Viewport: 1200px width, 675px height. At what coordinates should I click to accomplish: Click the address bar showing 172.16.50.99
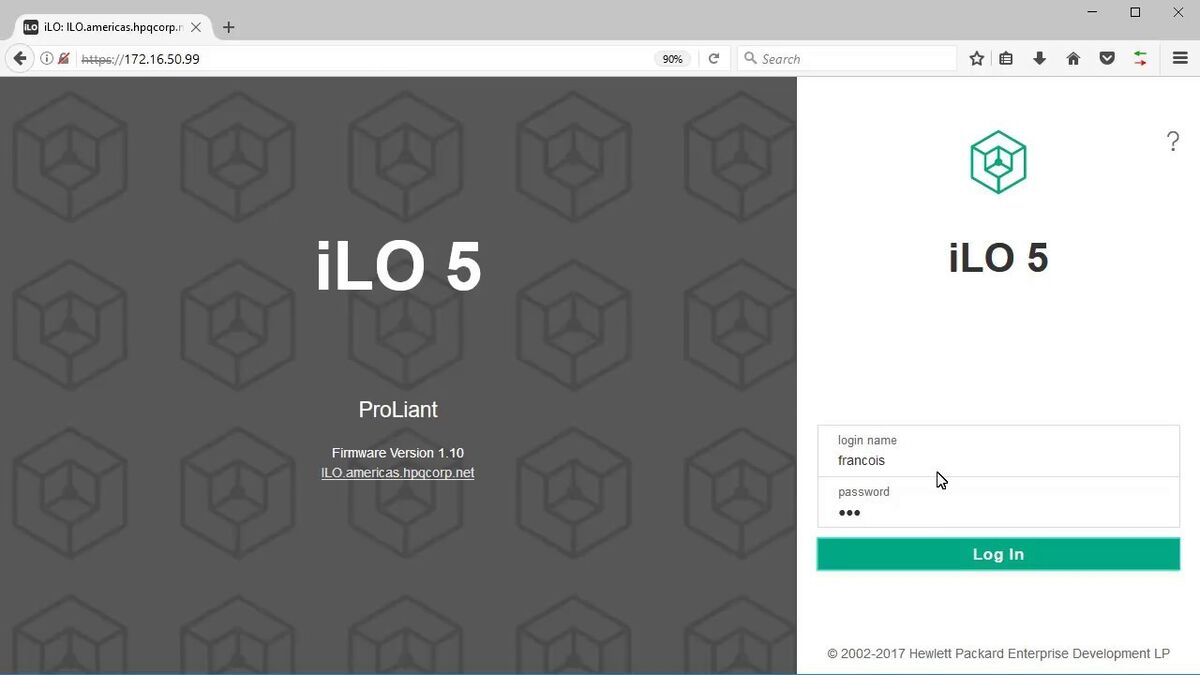365,59
